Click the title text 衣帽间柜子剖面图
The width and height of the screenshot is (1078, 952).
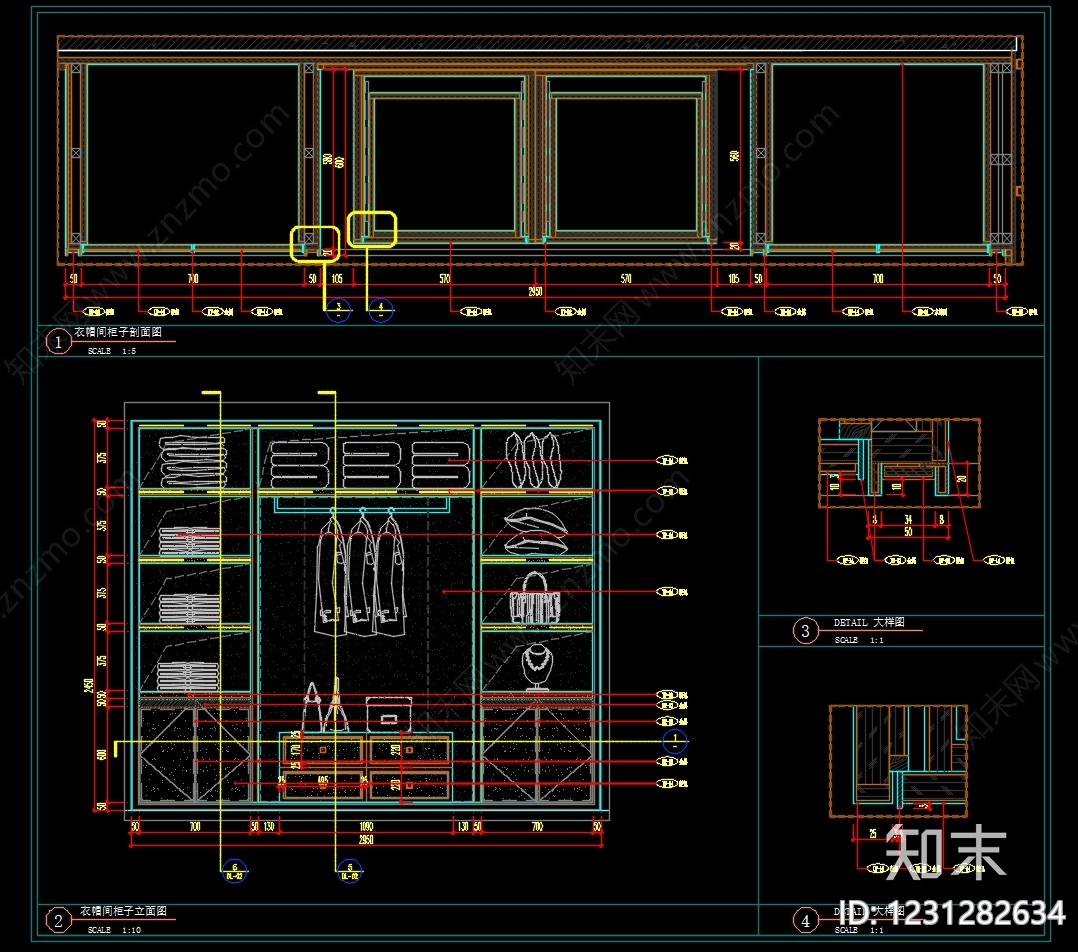[118, 332]
